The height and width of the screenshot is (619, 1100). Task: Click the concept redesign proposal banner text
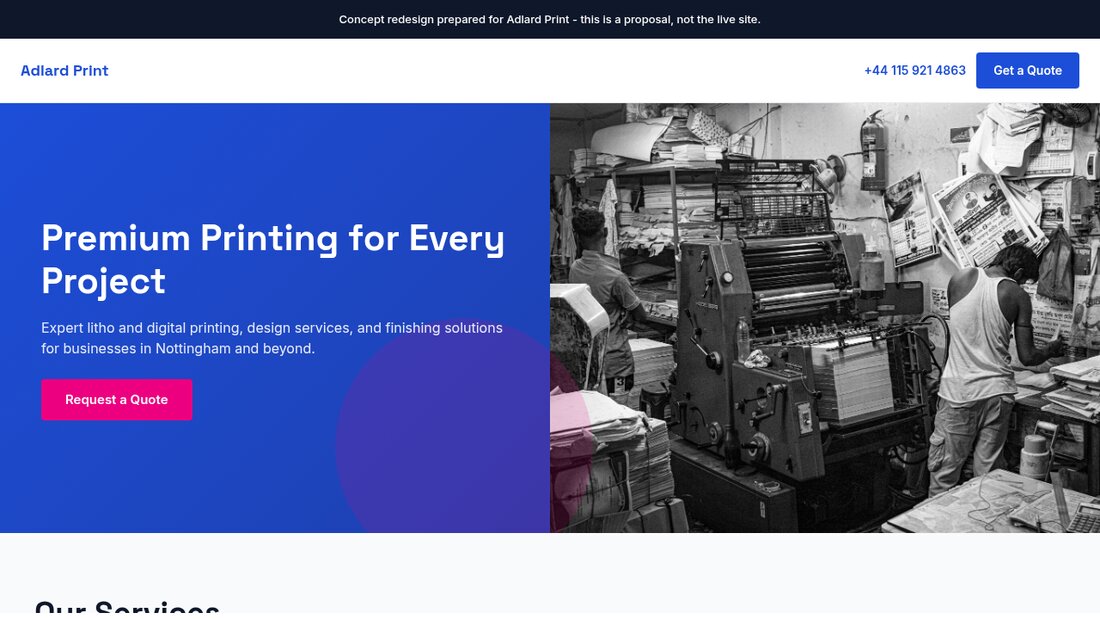coord(549,19)
